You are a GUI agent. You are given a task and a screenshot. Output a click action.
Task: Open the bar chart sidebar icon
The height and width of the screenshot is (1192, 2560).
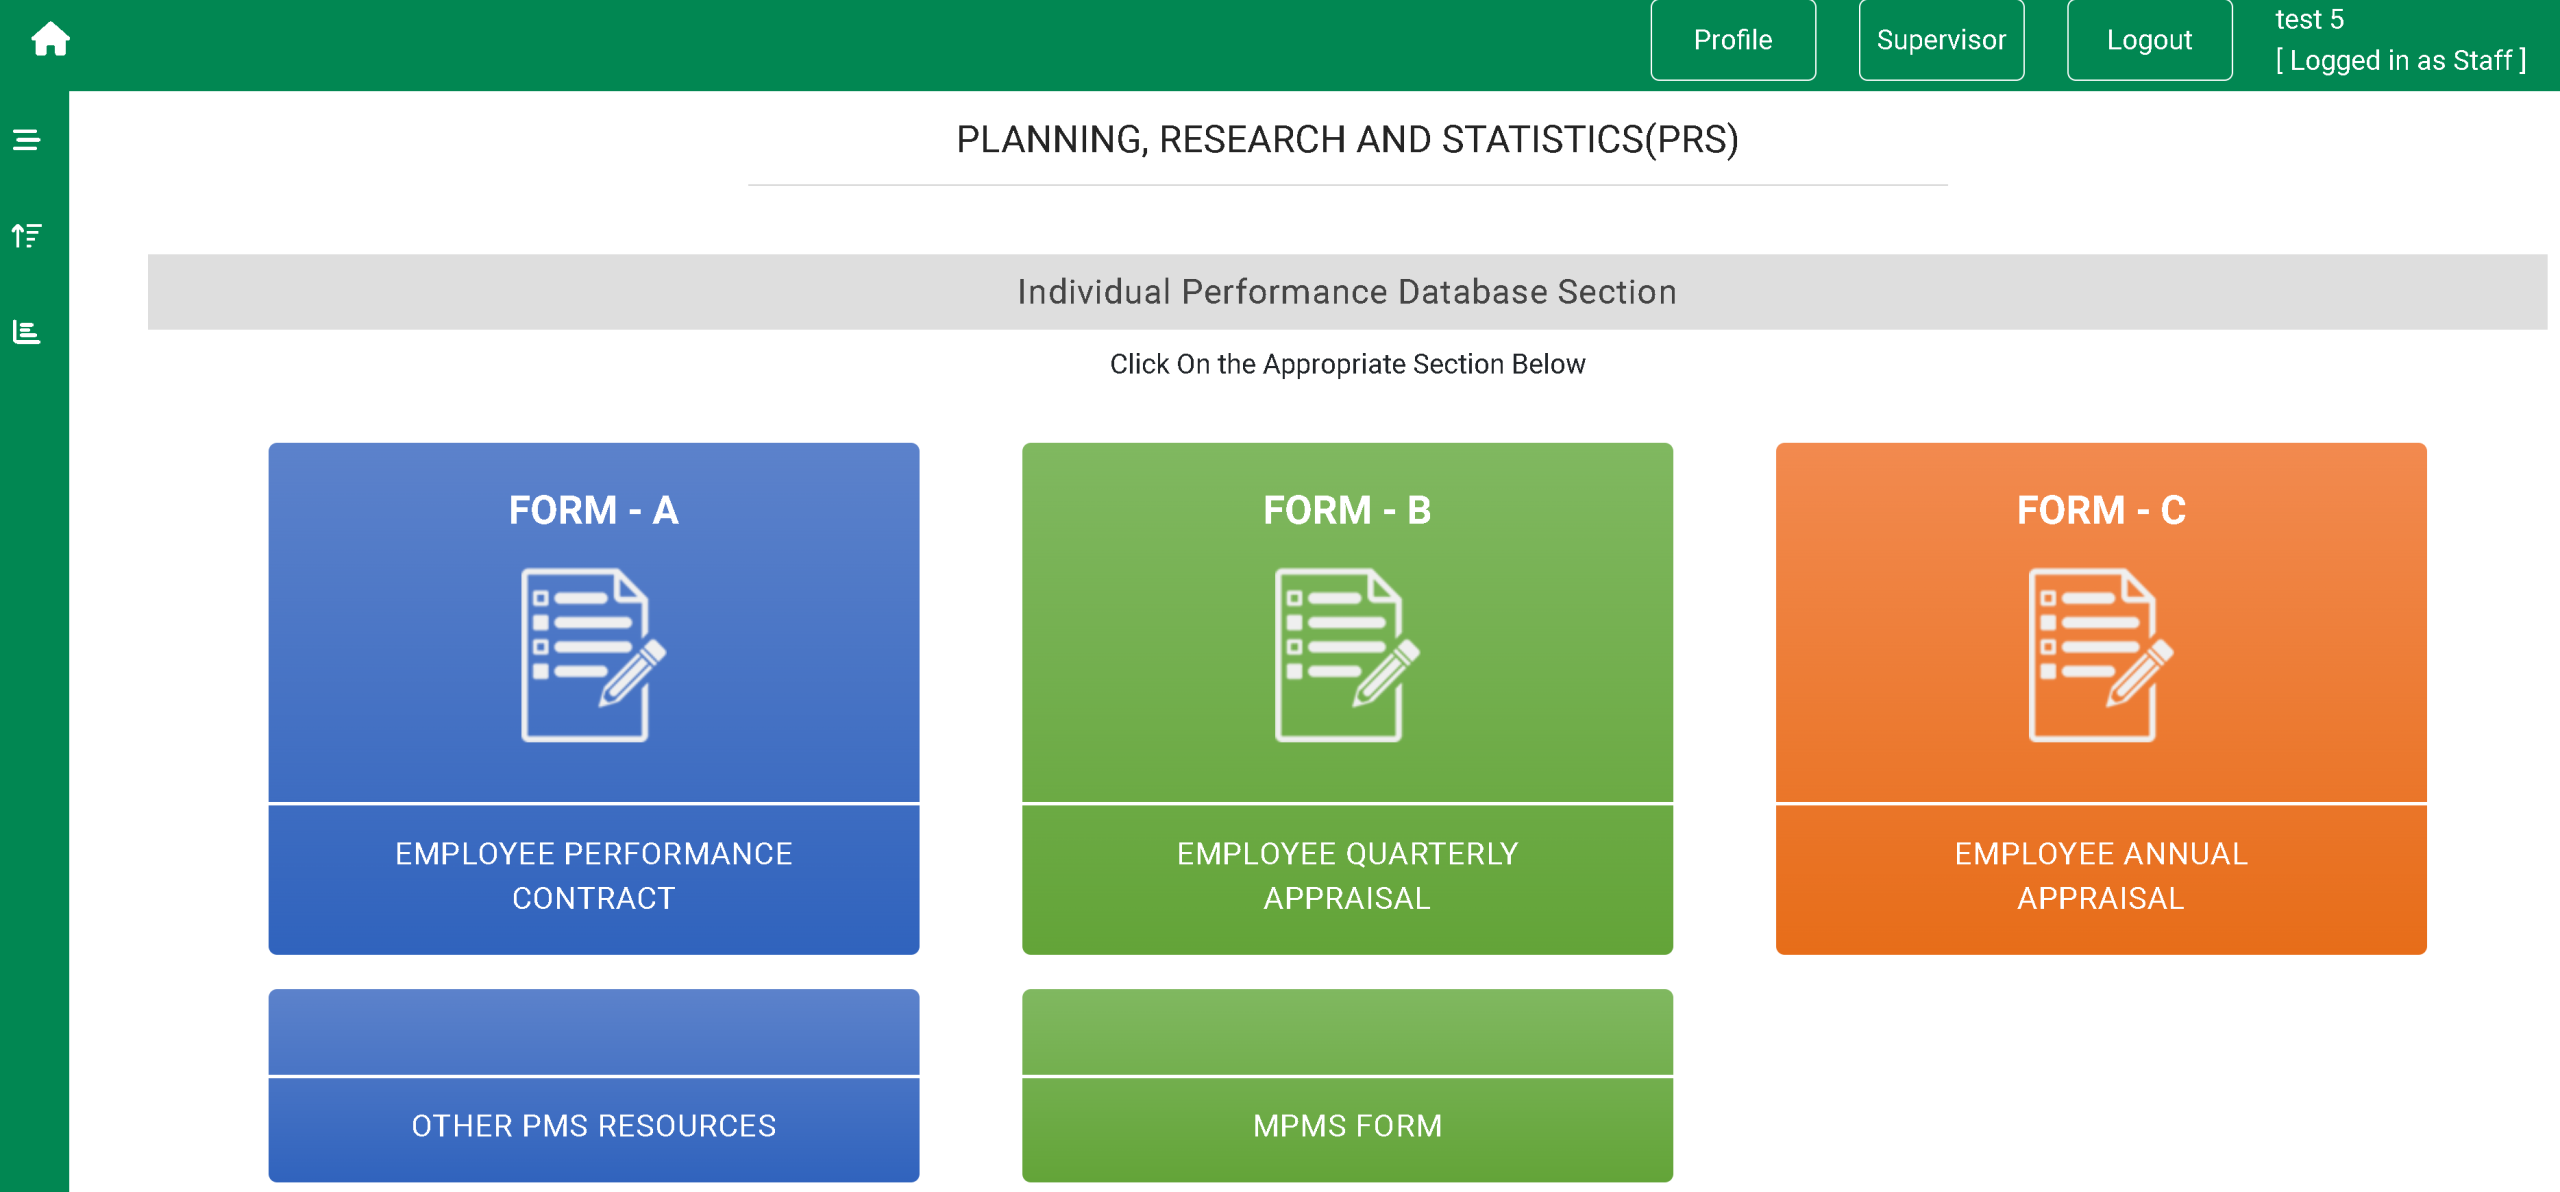pyautogui.click(x=27, y=332)
